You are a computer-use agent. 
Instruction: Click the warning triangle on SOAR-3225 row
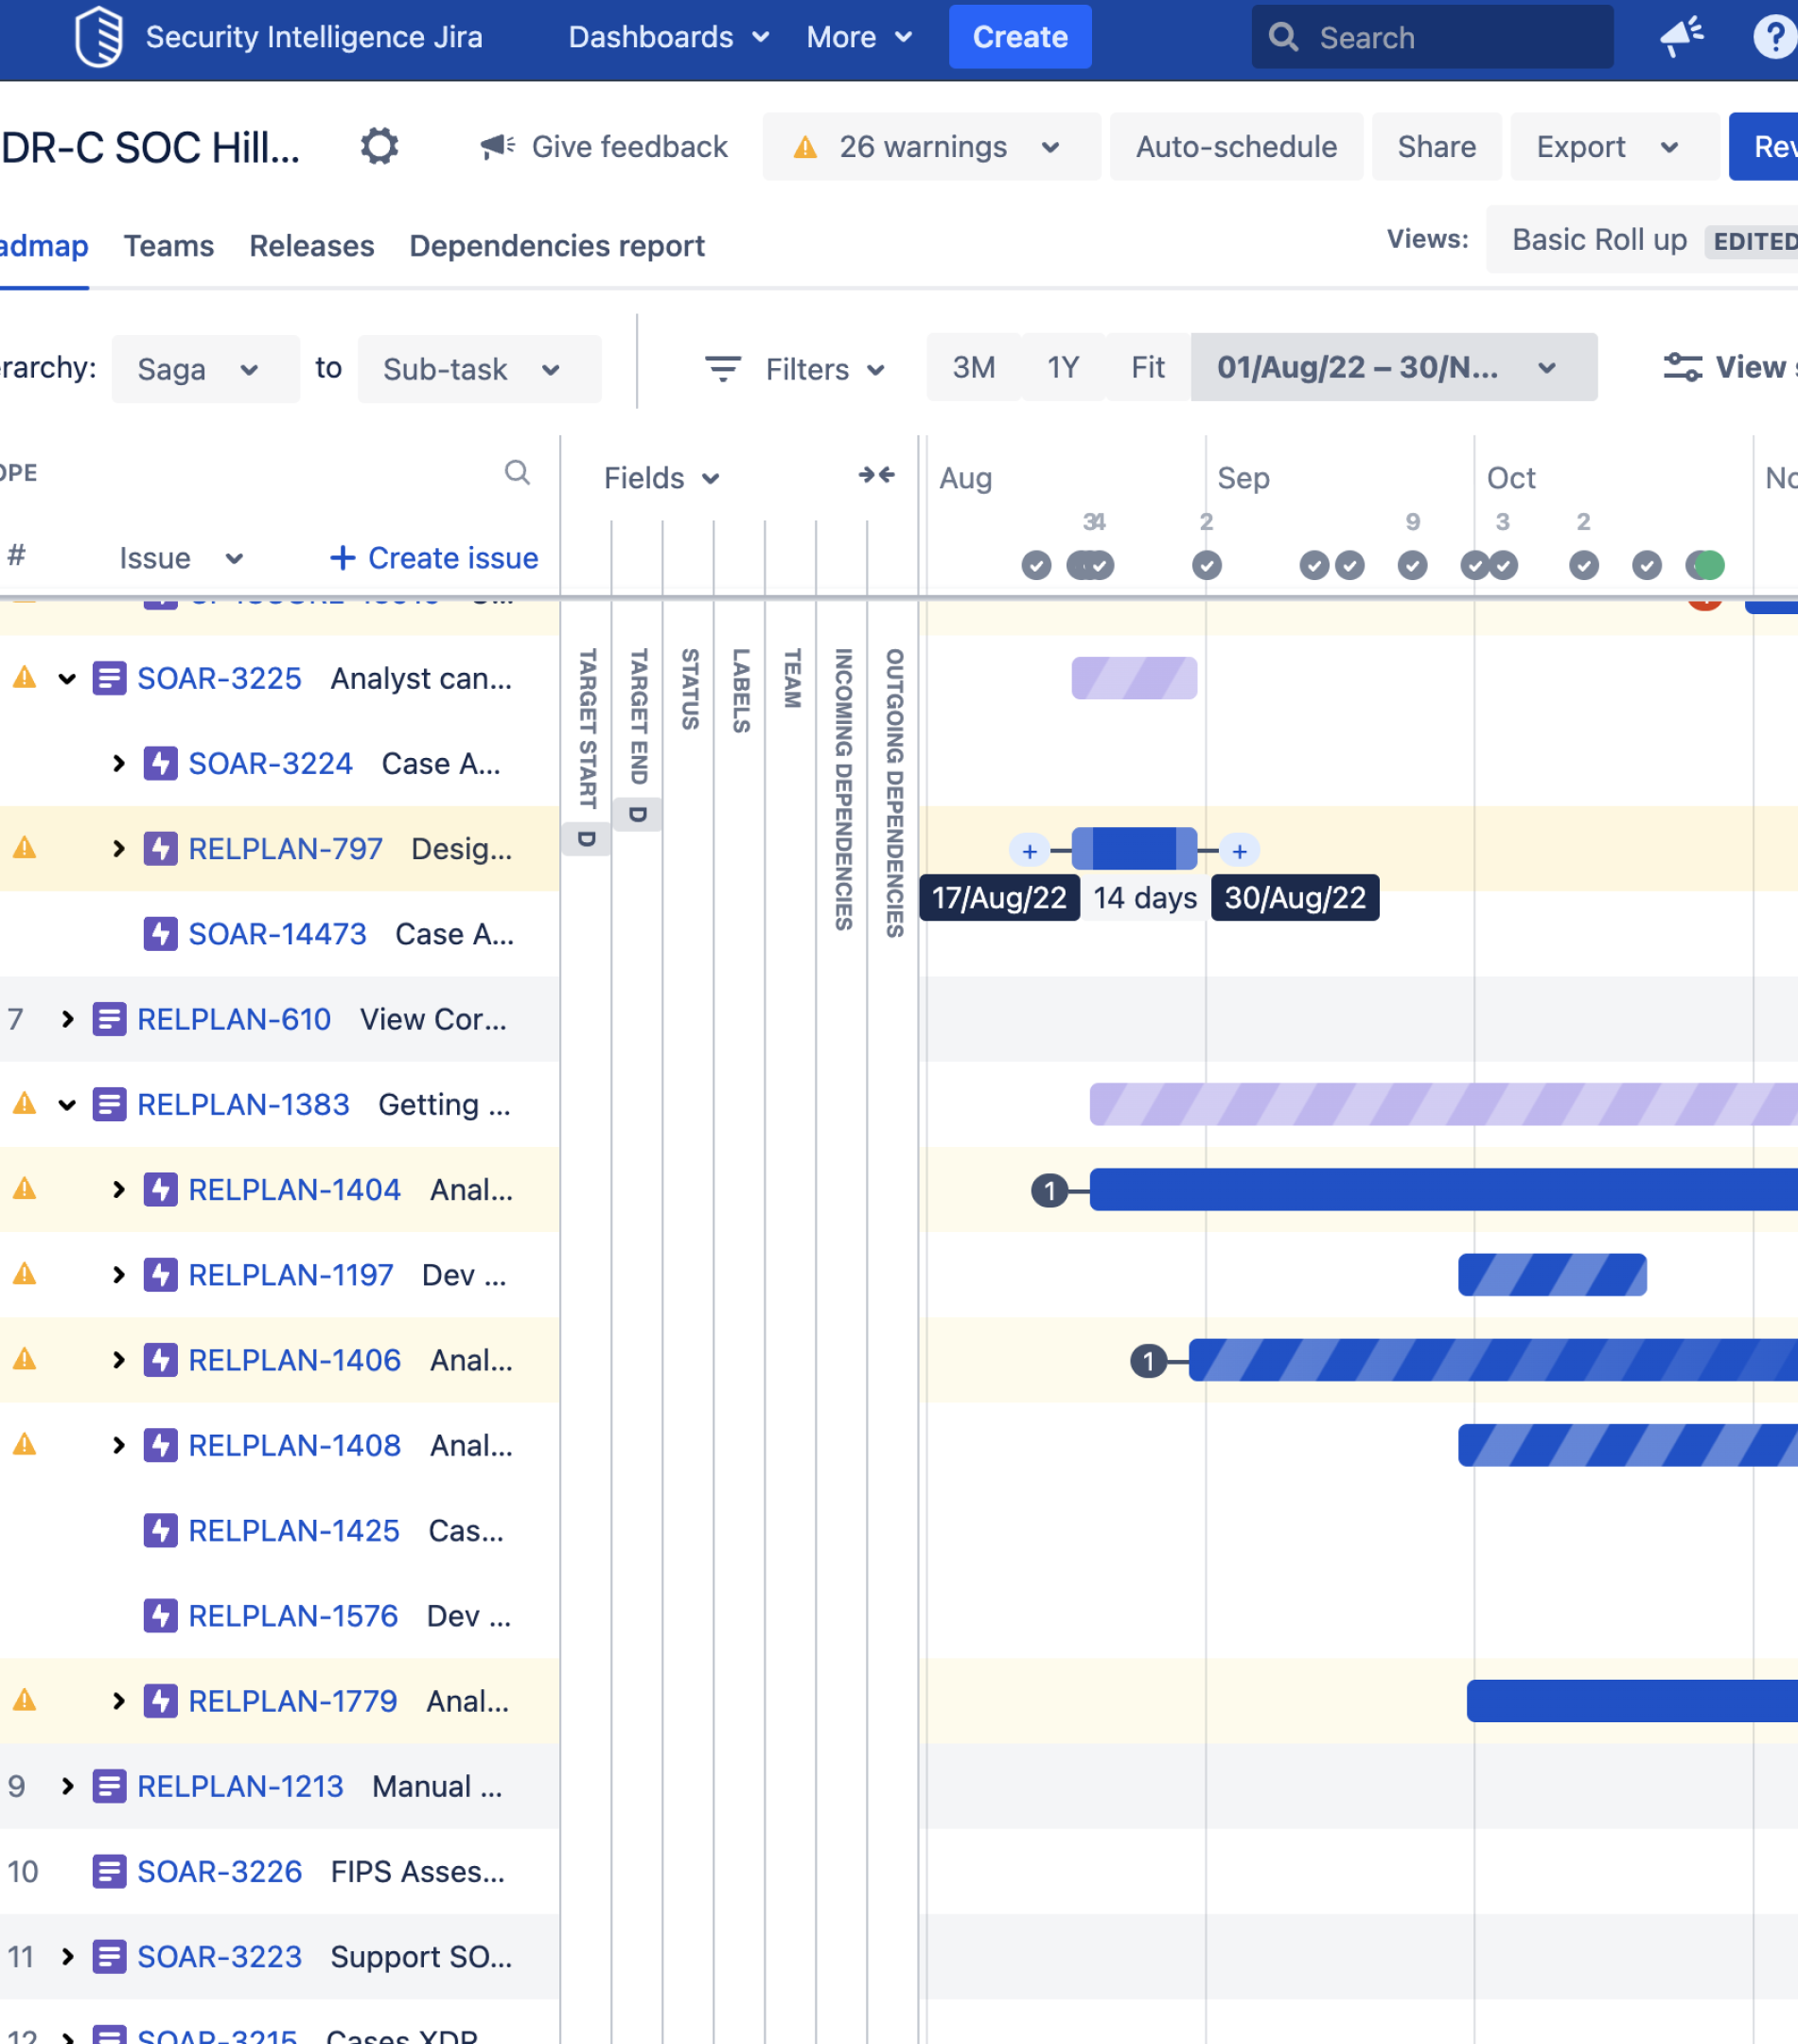[x=24, y=677]
